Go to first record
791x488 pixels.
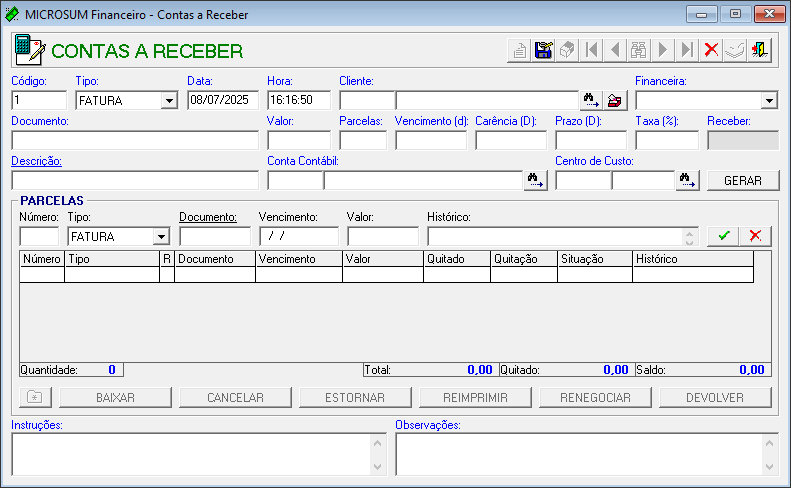(591, 50)
